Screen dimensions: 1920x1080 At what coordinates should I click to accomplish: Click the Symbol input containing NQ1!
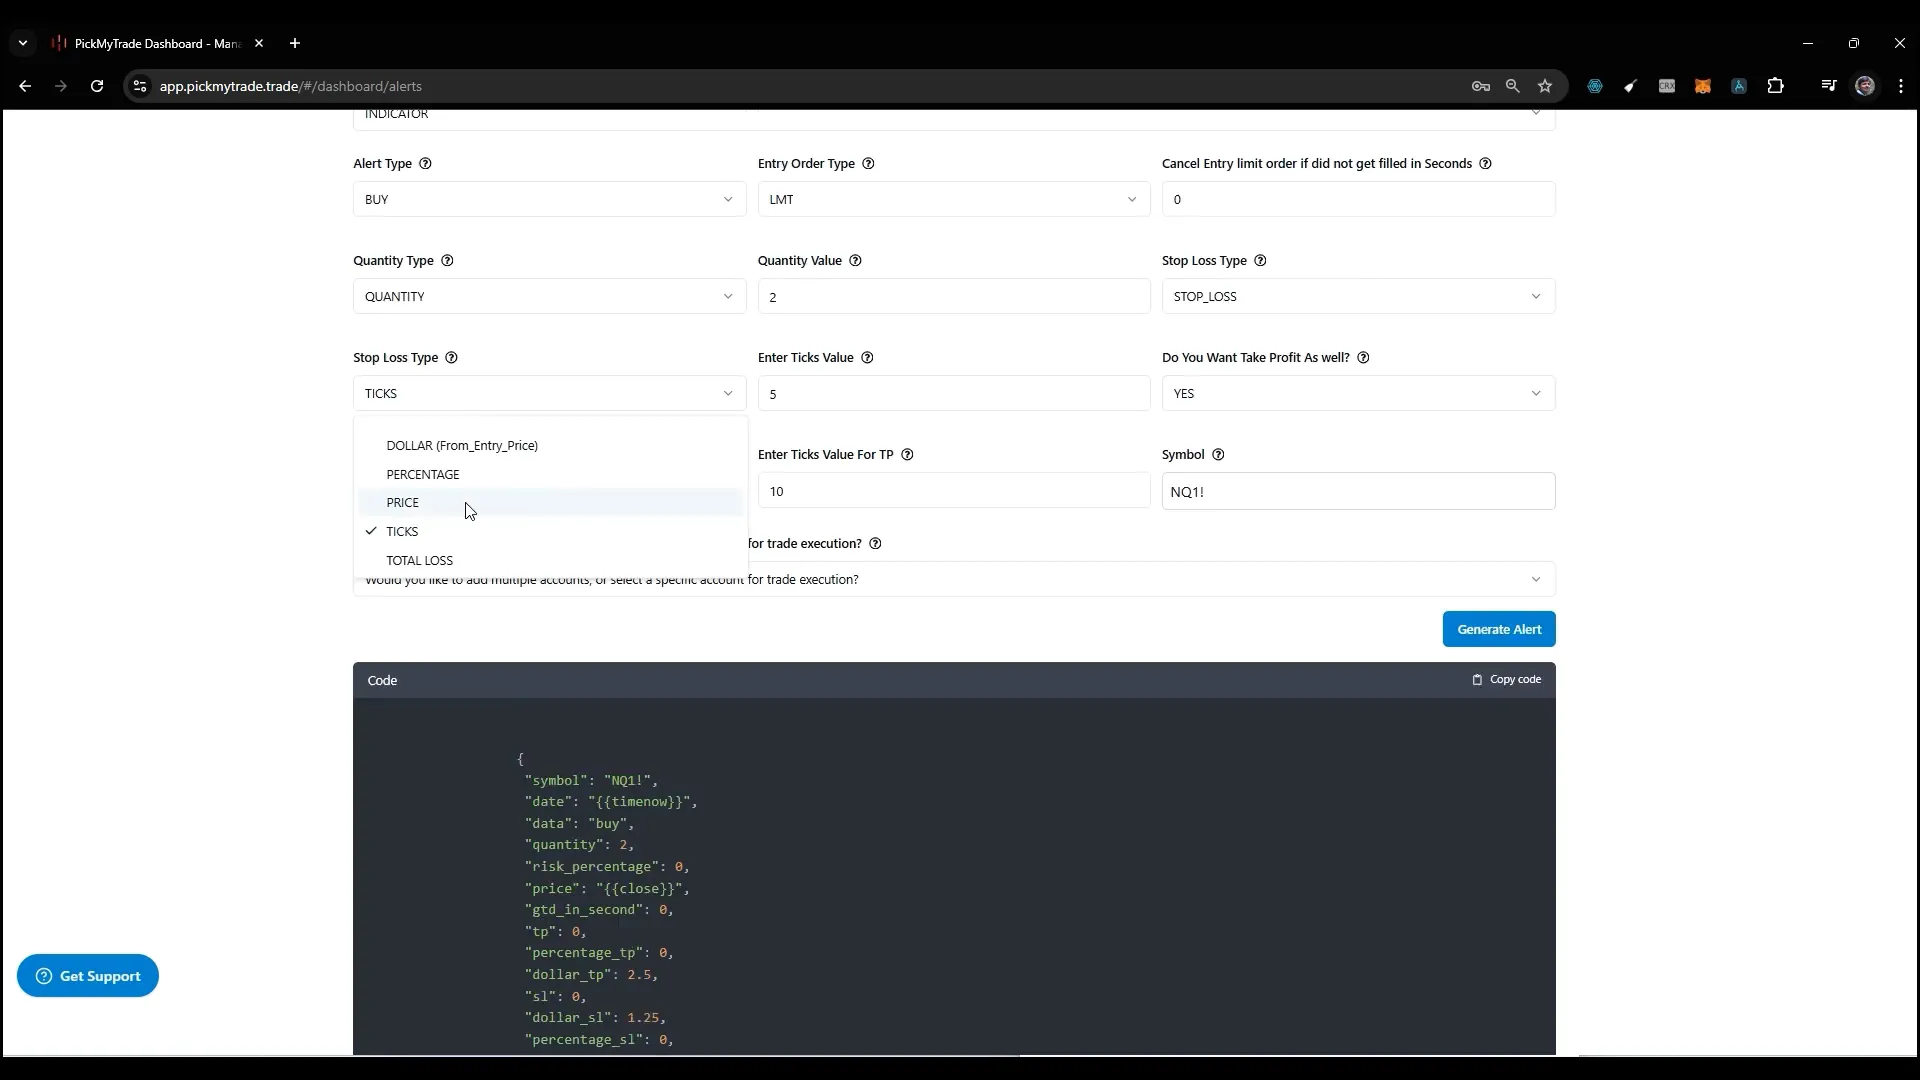1358,491
